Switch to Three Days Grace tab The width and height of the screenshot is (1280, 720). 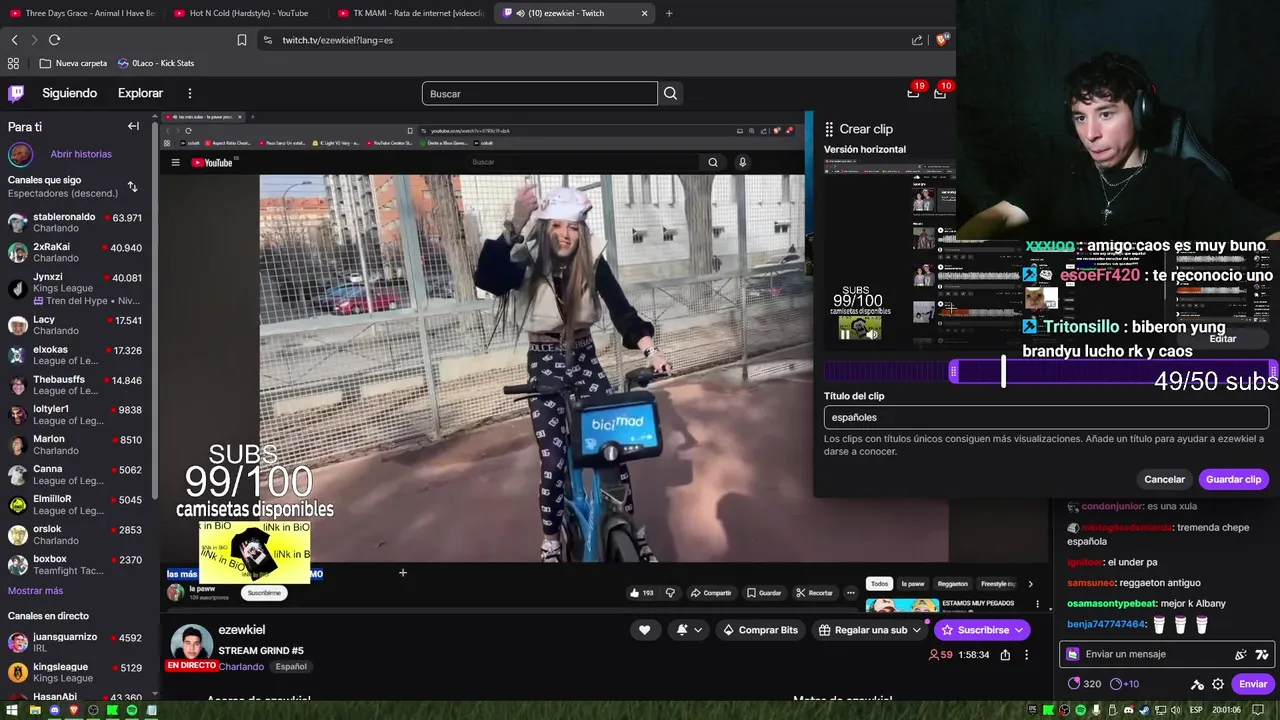point(83,13)
